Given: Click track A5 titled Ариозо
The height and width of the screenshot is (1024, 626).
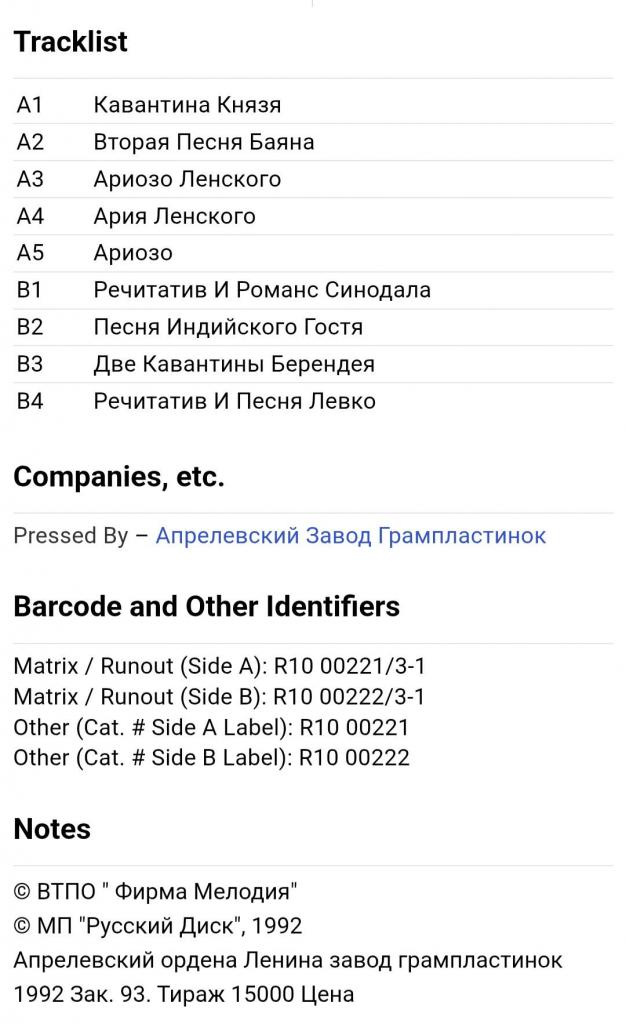Looking at the screenshot, I should pyautogui.click(x=133, y=253).
